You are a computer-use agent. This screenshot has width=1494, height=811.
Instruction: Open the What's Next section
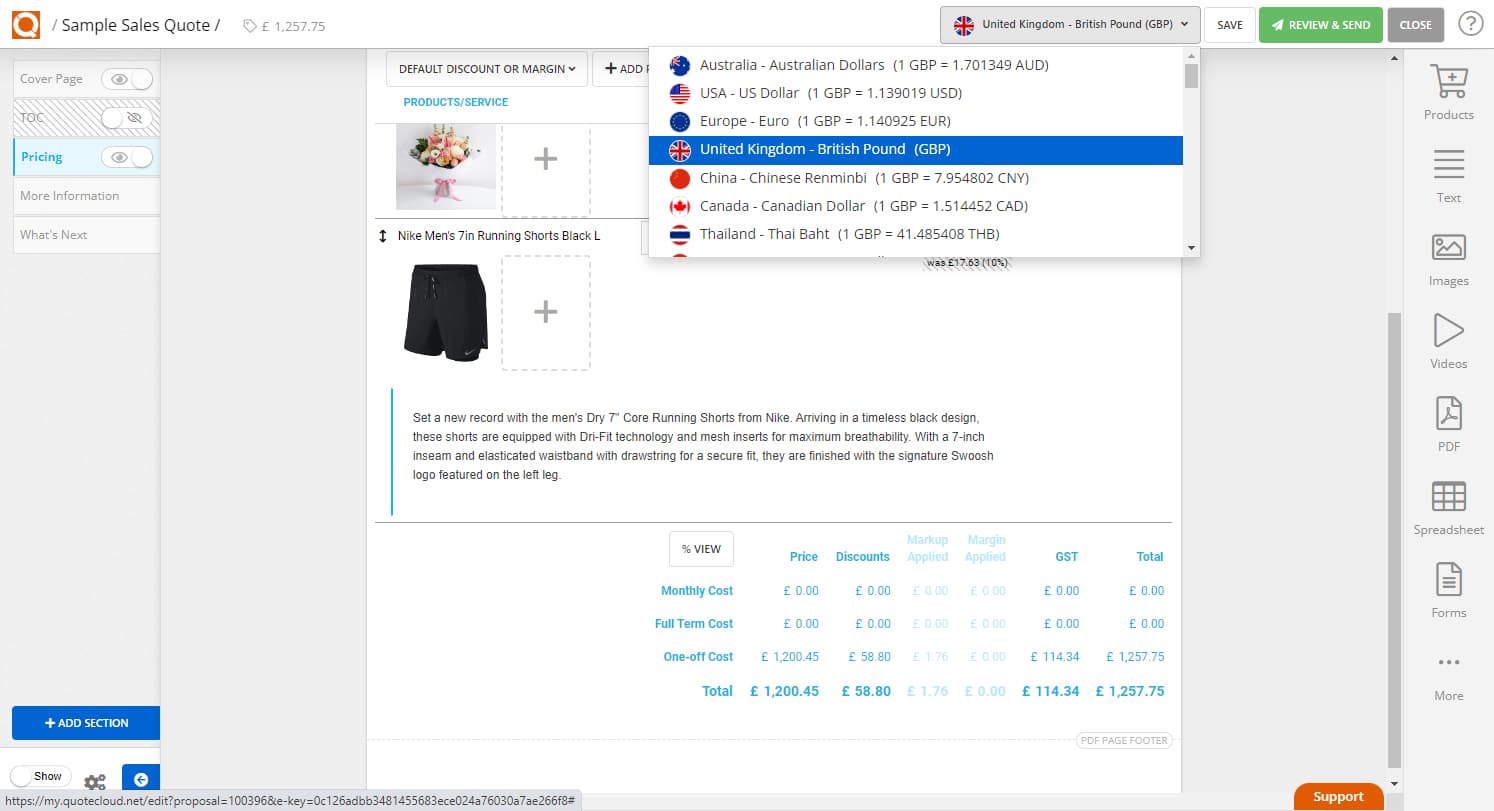(x=53, y=234)
